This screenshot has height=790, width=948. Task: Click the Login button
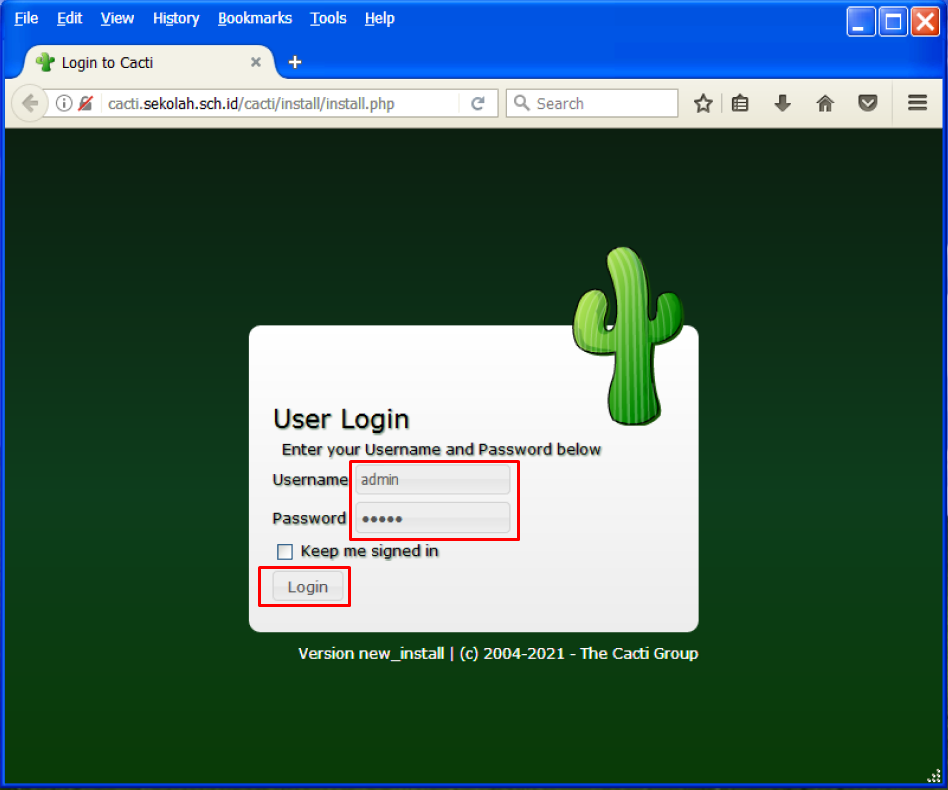tap(308, 587)
